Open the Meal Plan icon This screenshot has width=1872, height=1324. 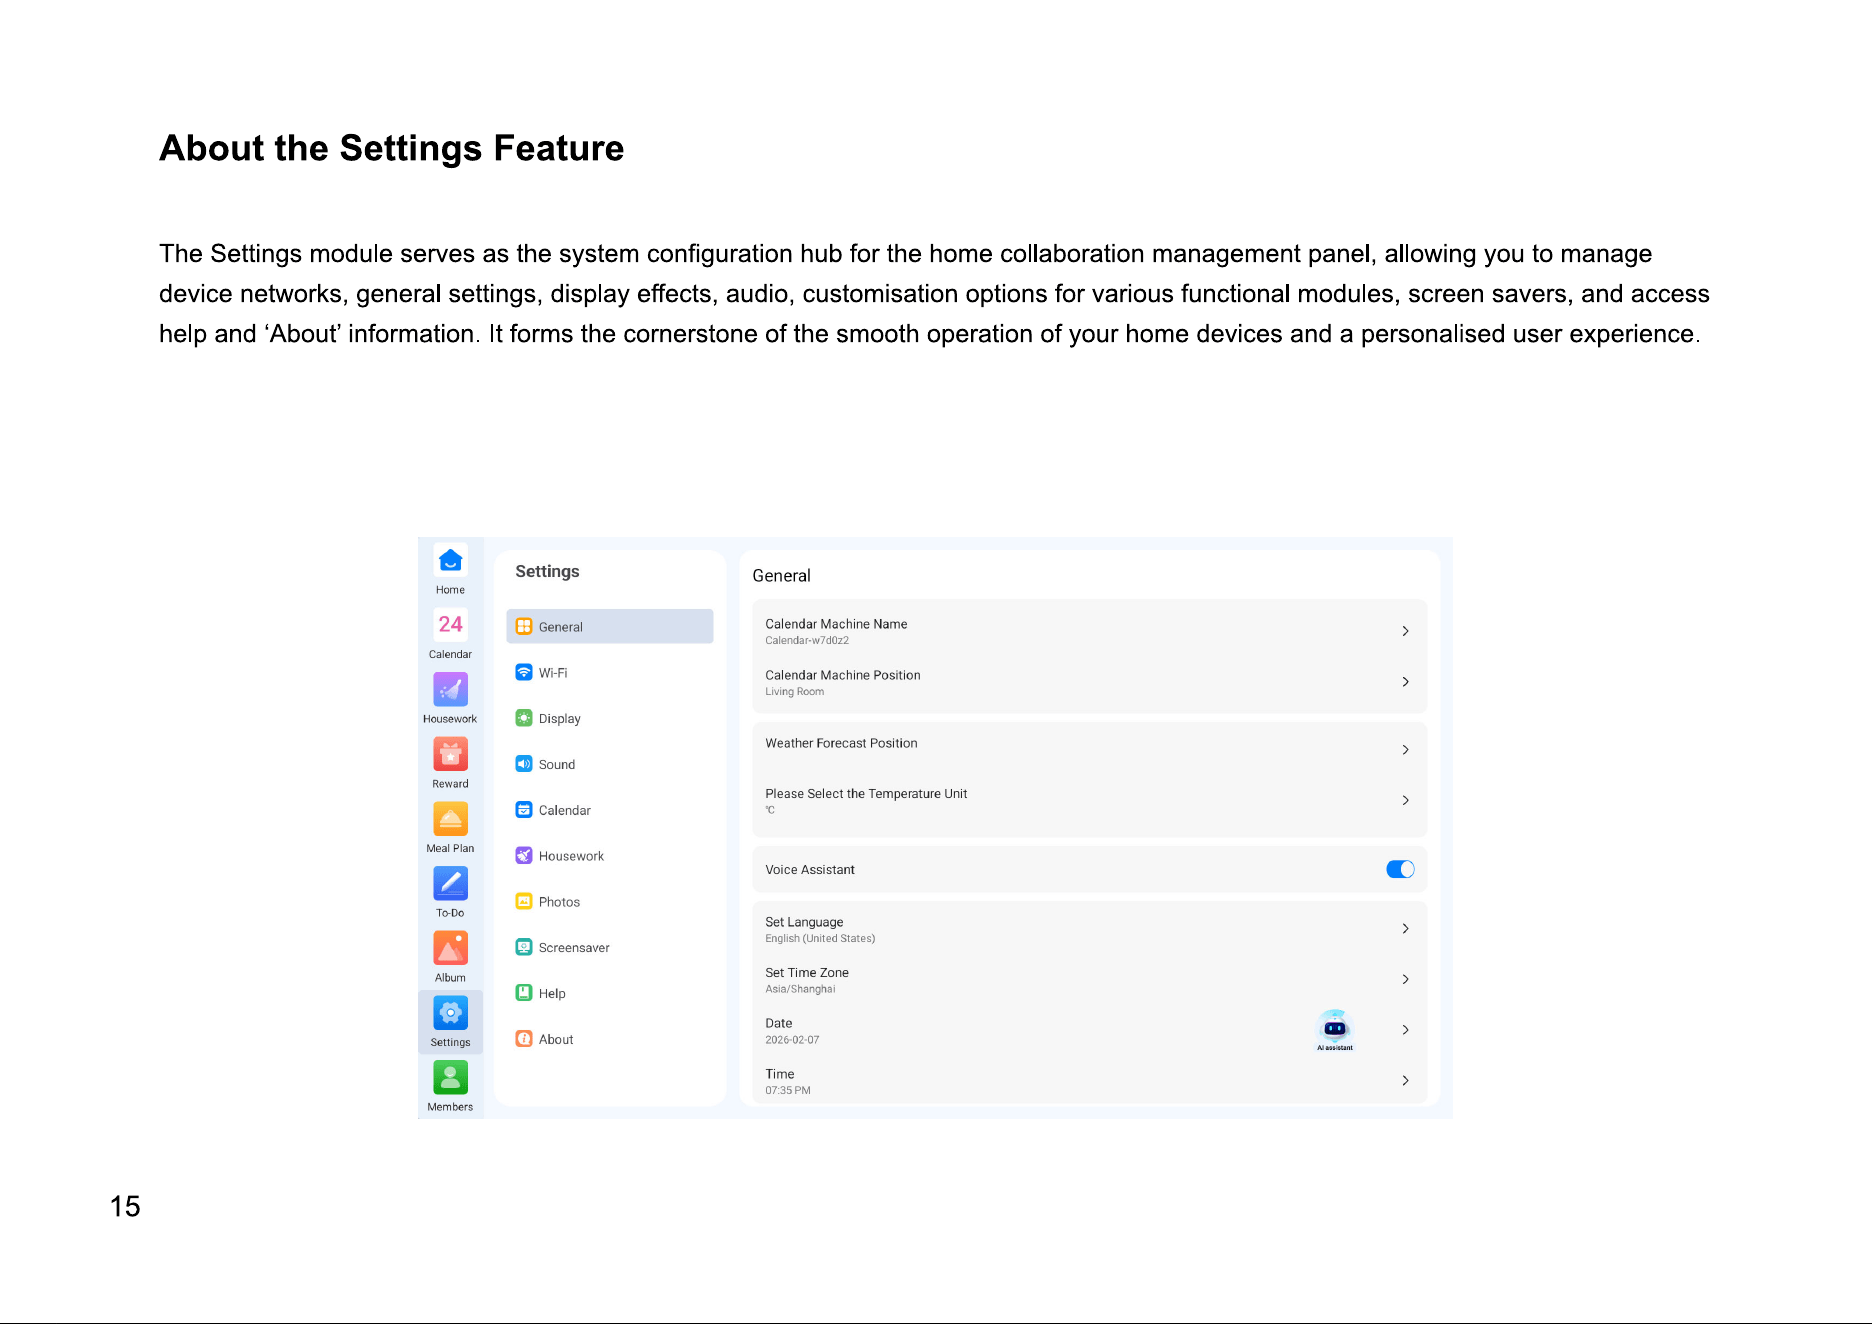[450, 819]
